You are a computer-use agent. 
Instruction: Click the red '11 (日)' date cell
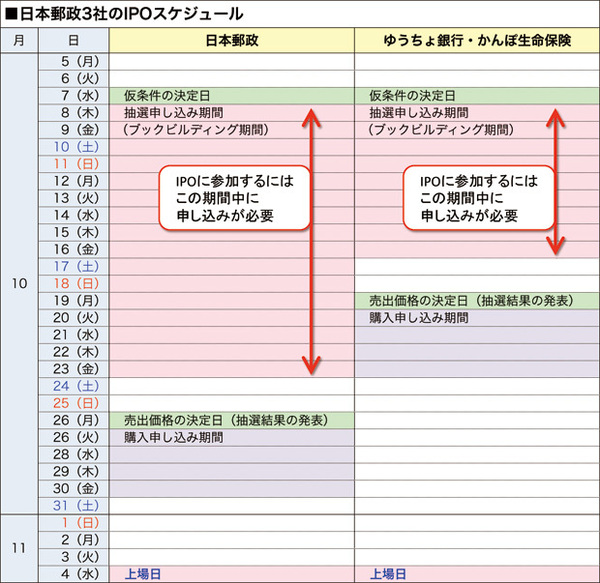click(73, 164)
